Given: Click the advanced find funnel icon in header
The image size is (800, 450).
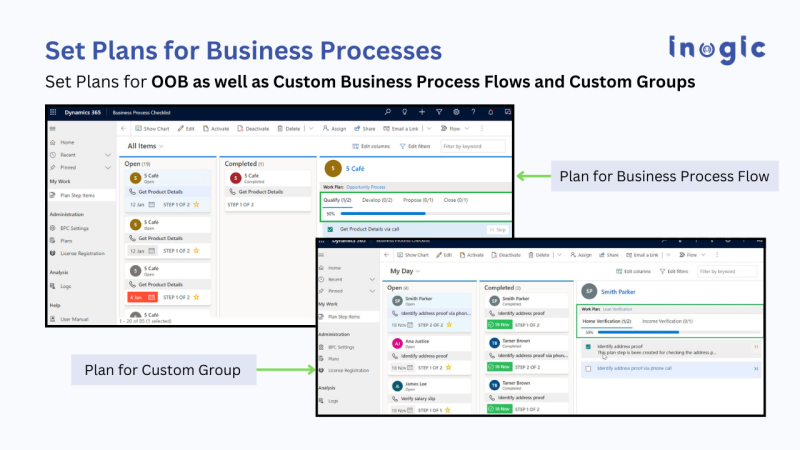Looking at the screenshot, I should 439,112.
